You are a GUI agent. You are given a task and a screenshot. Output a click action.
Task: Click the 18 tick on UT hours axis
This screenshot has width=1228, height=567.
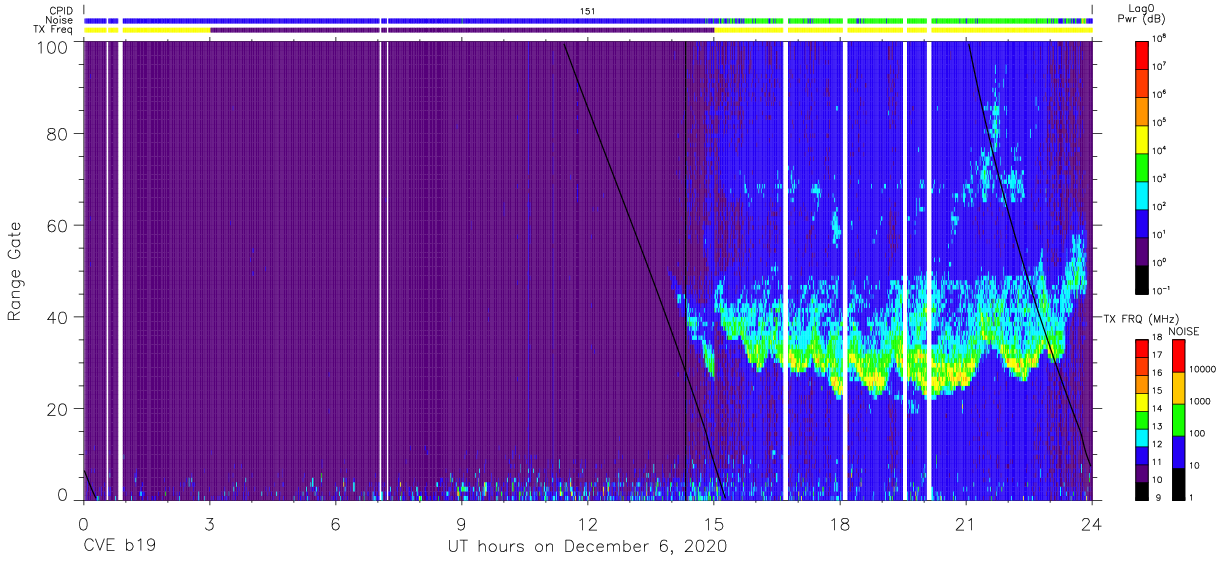840,523
